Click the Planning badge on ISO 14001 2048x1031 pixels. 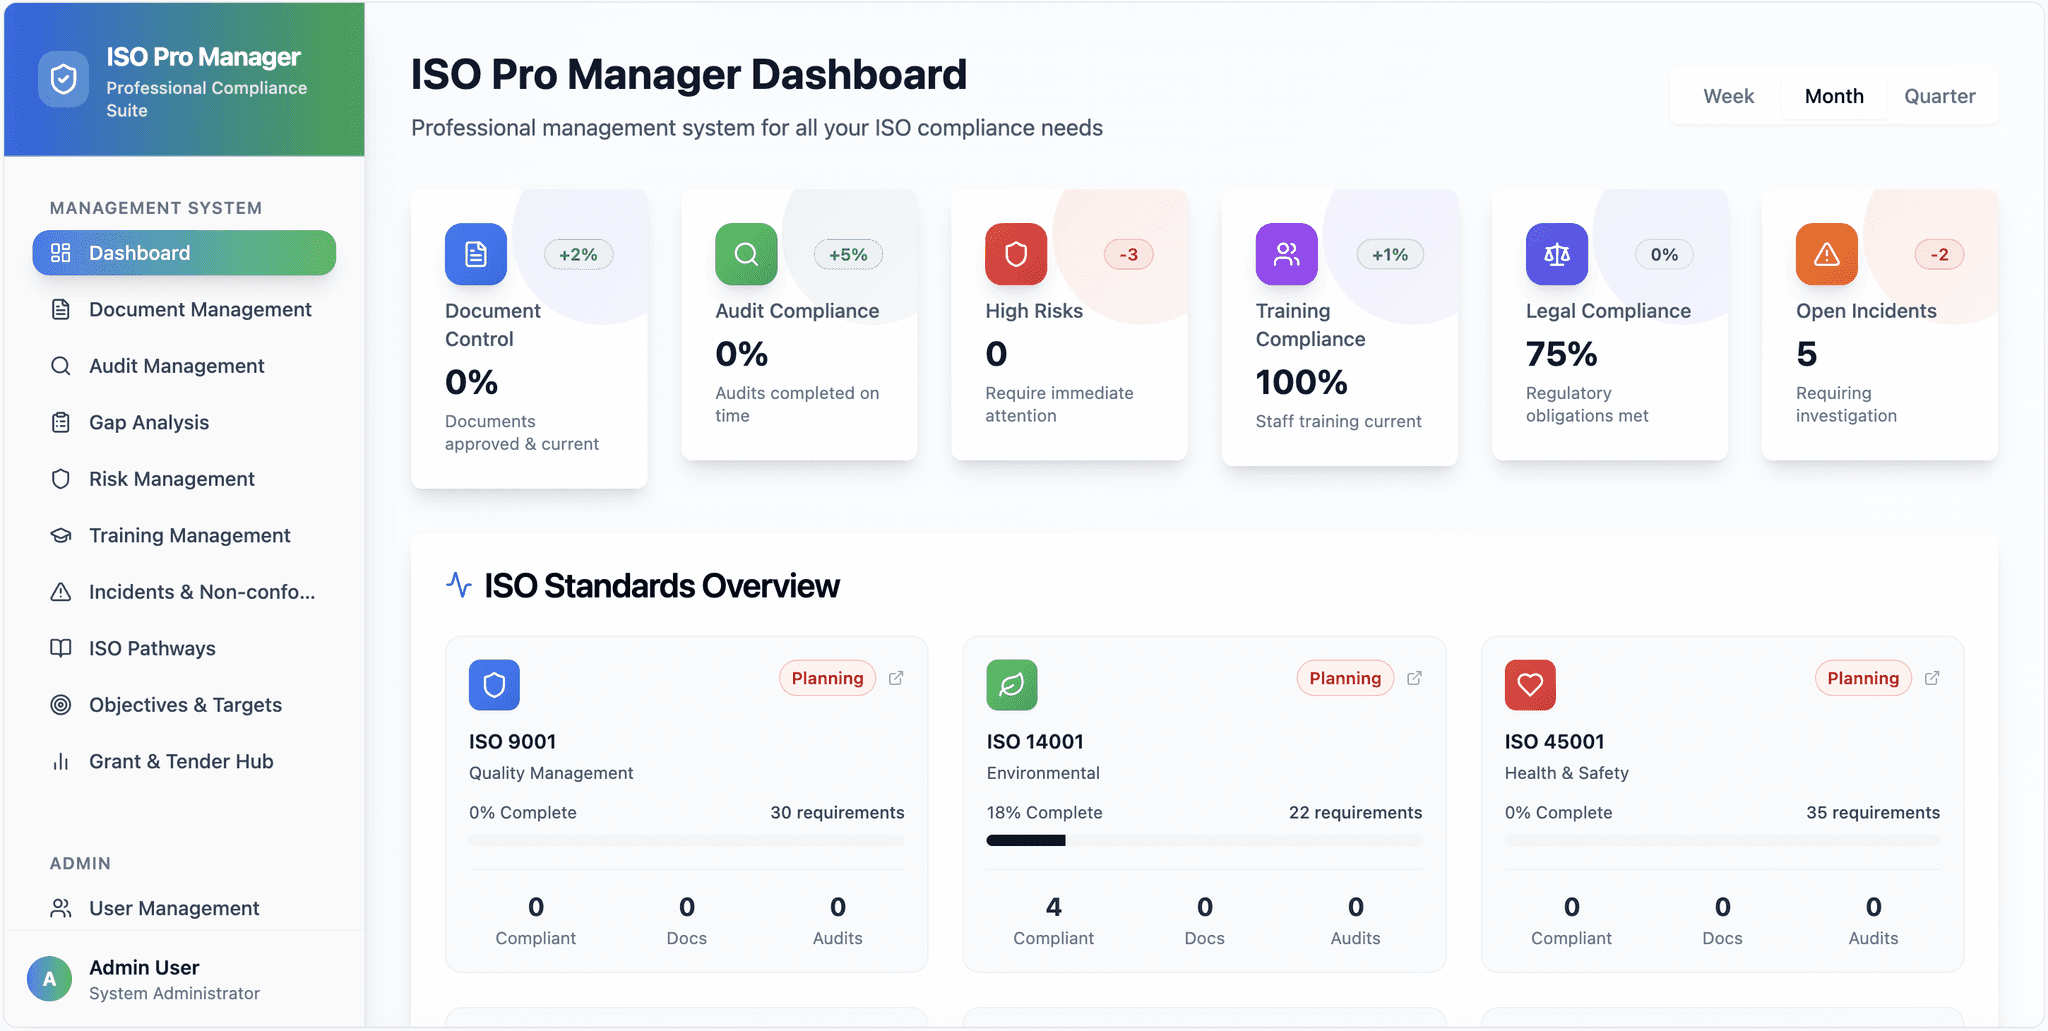click(1344, 677)
